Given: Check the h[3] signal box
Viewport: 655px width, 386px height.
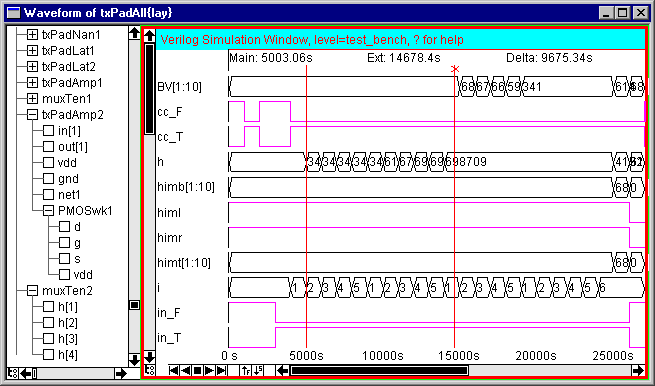Looking at the screenshot, I should (x=48, y=339).
